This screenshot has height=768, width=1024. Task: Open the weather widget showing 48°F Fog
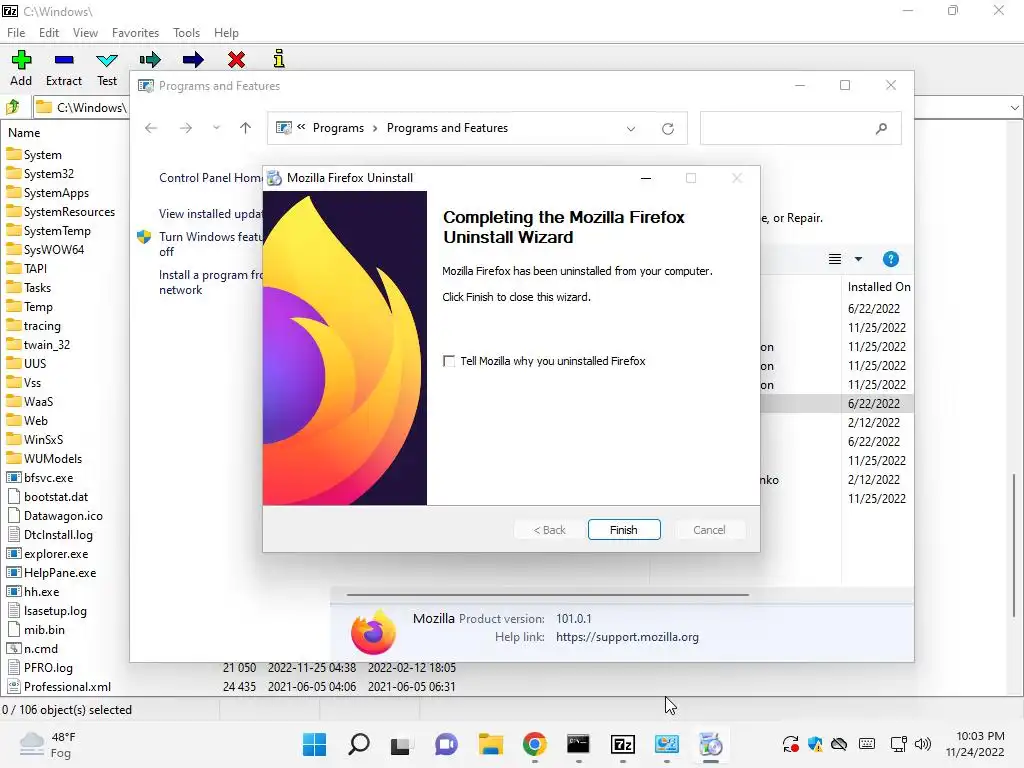(x=49, y=744)
